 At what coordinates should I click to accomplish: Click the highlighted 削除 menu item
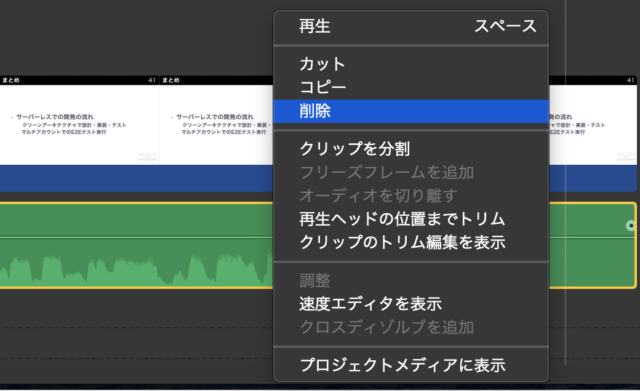click(x=411, y=111)
